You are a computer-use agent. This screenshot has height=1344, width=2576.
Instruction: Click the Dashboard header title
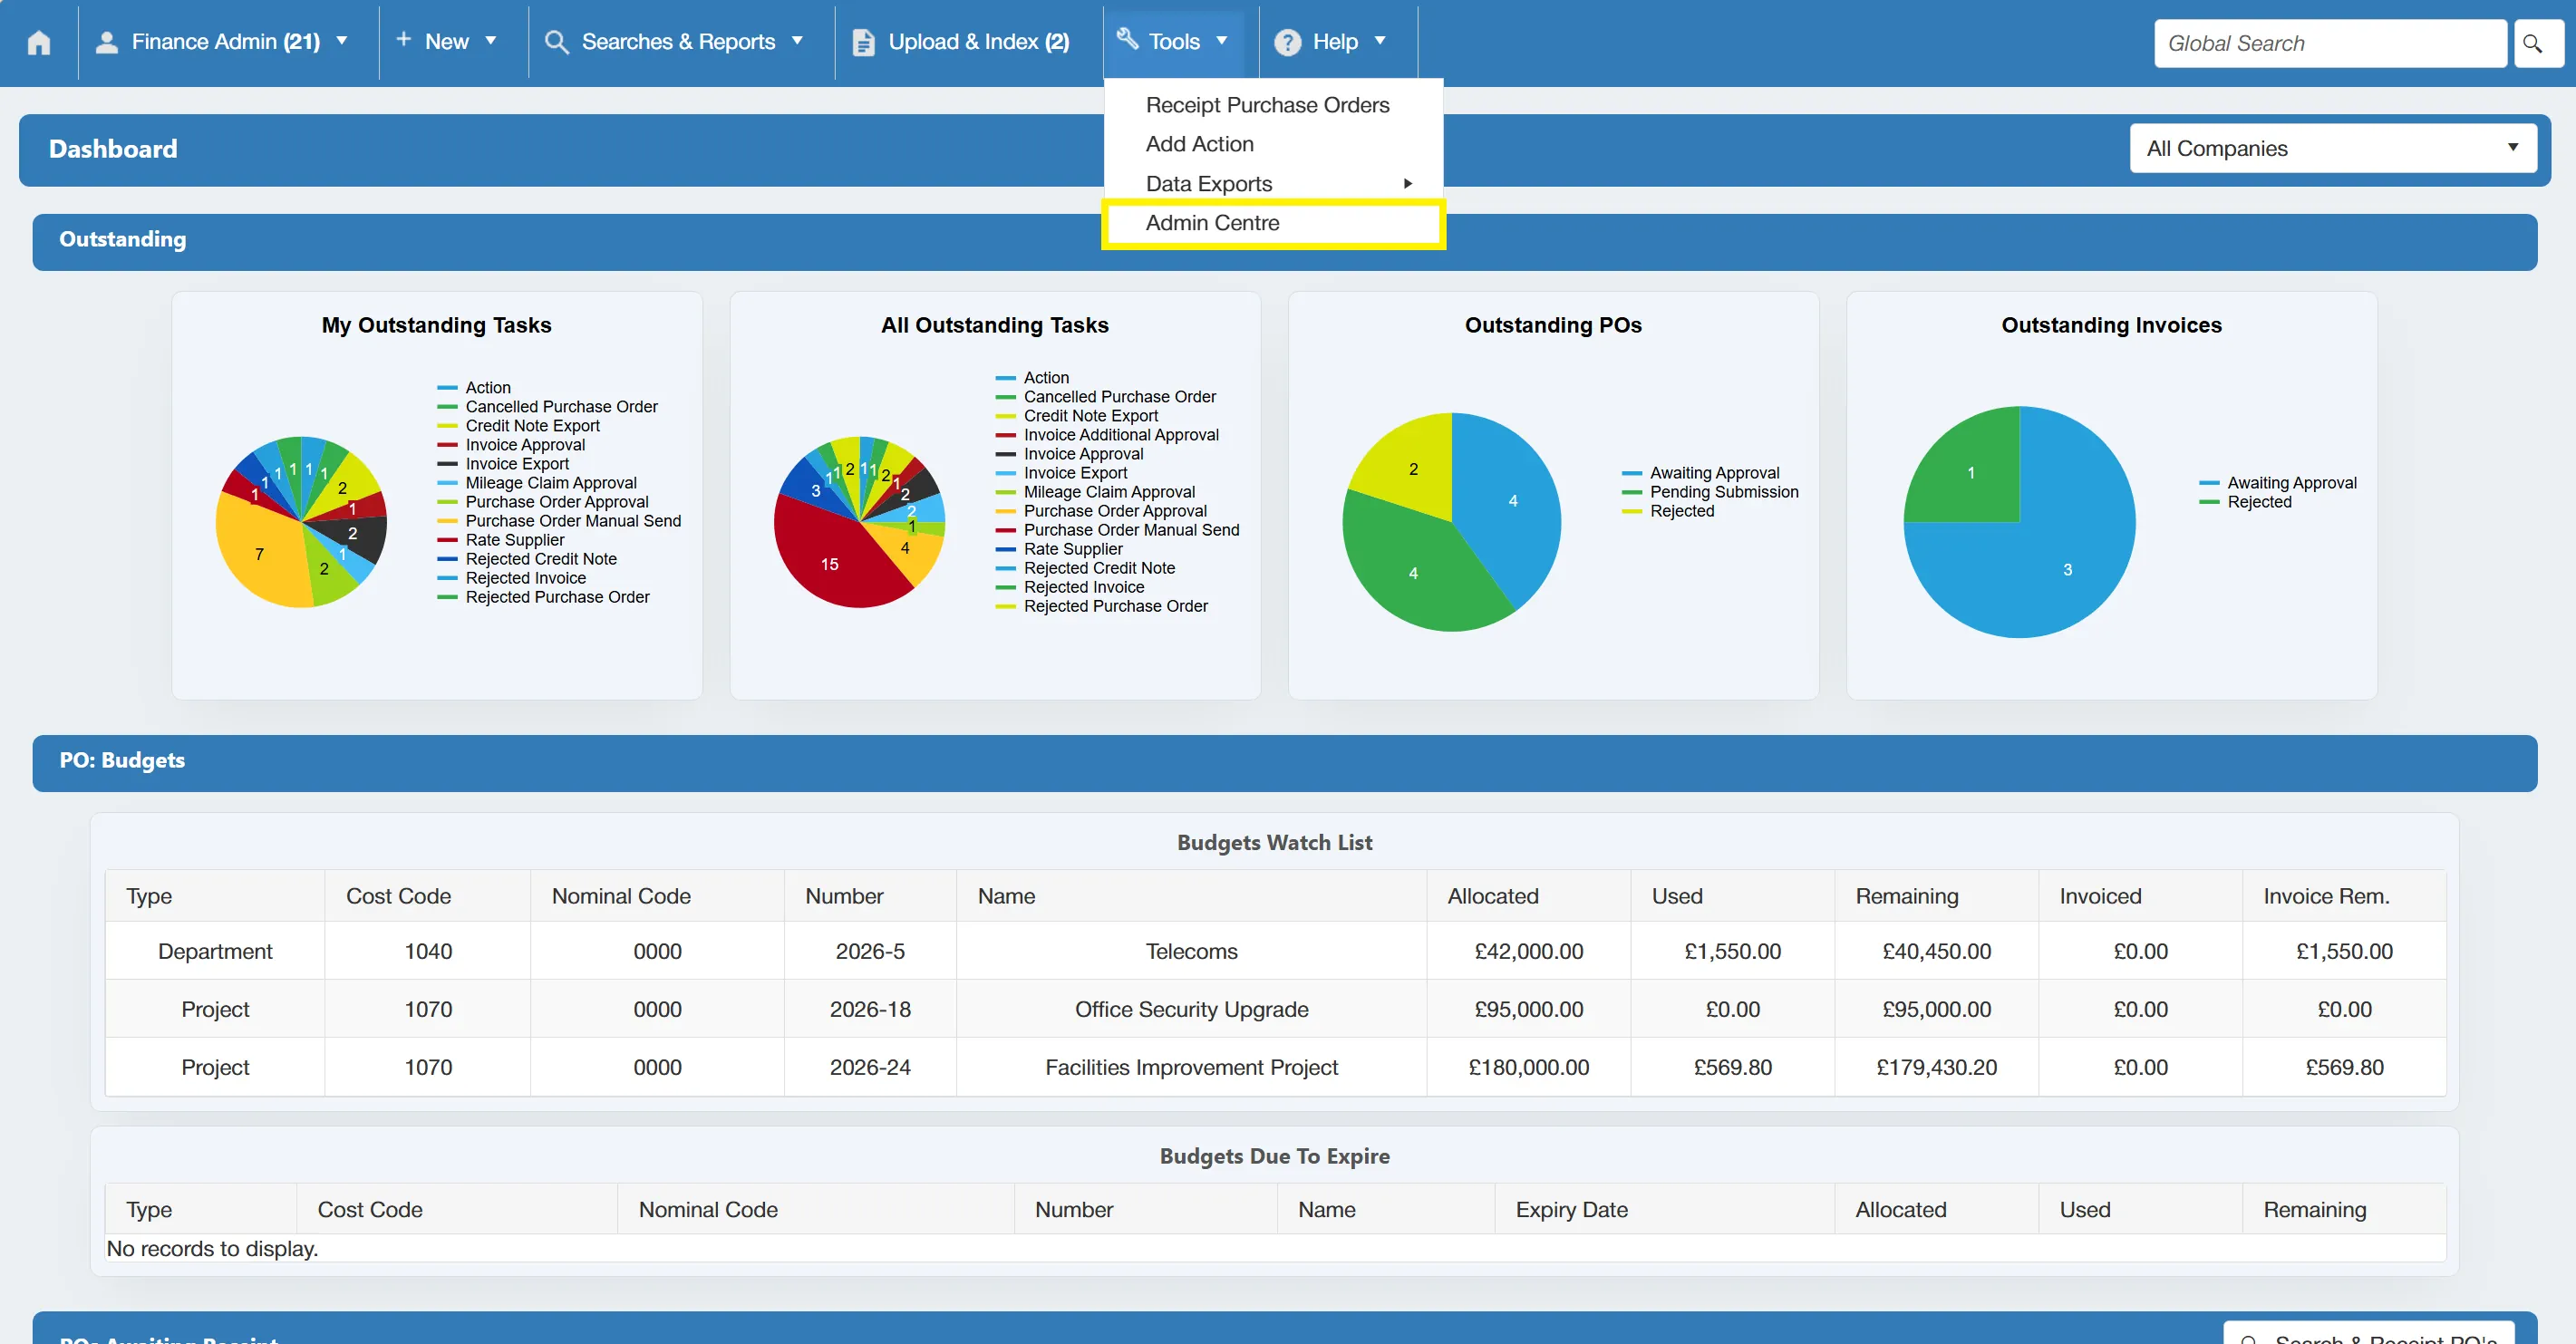coord(113,149)
